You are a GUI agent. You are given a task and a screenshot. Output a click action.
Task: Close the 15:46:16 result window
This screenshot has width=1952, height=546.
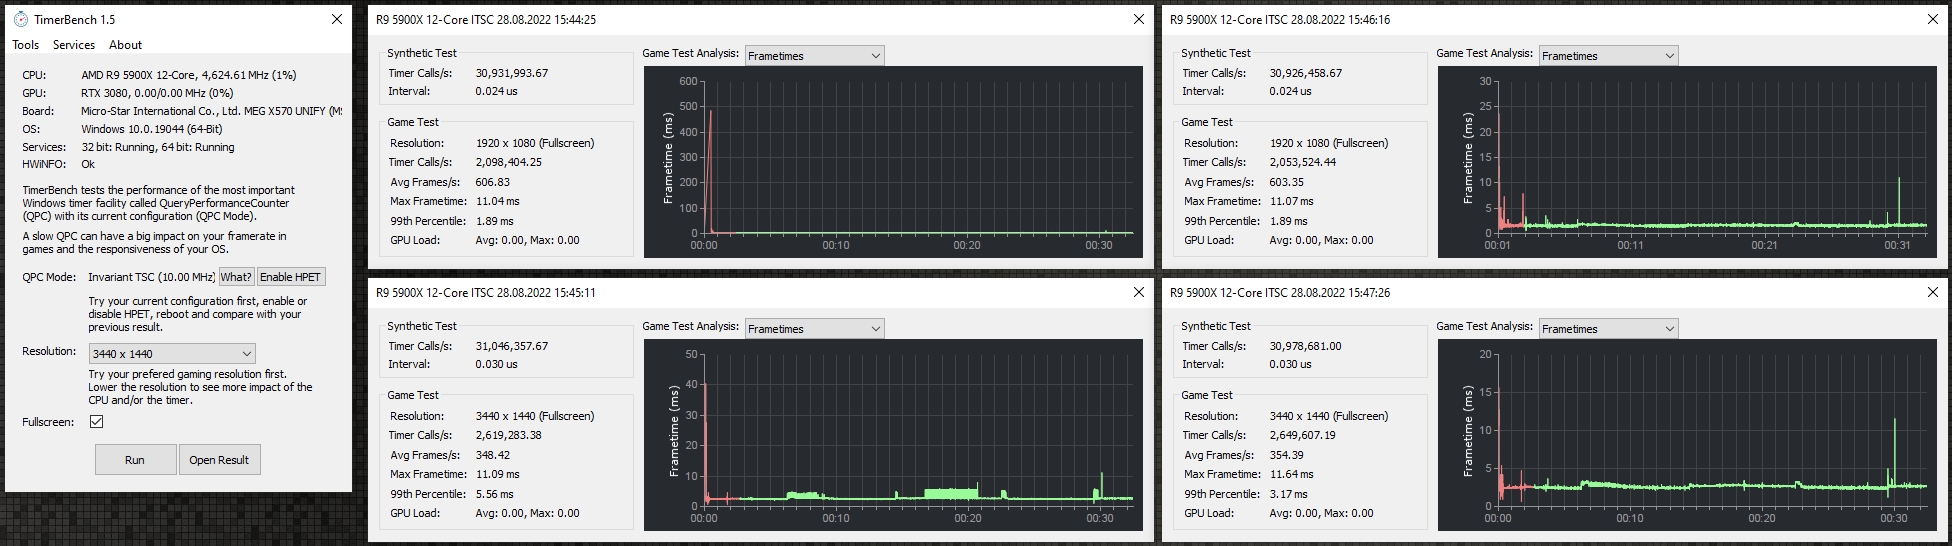click(x=1933, y=19)
